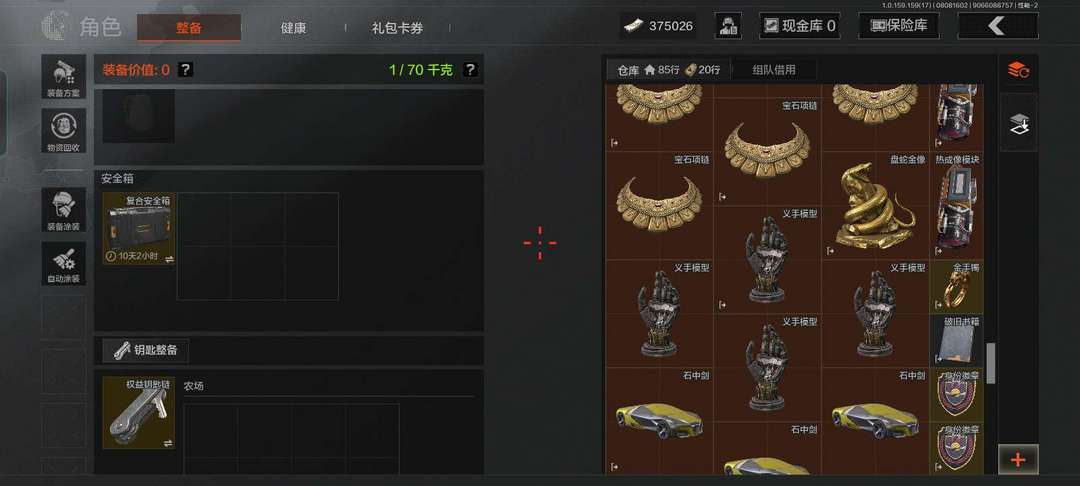Open the 保险库 button

[899, 26]
